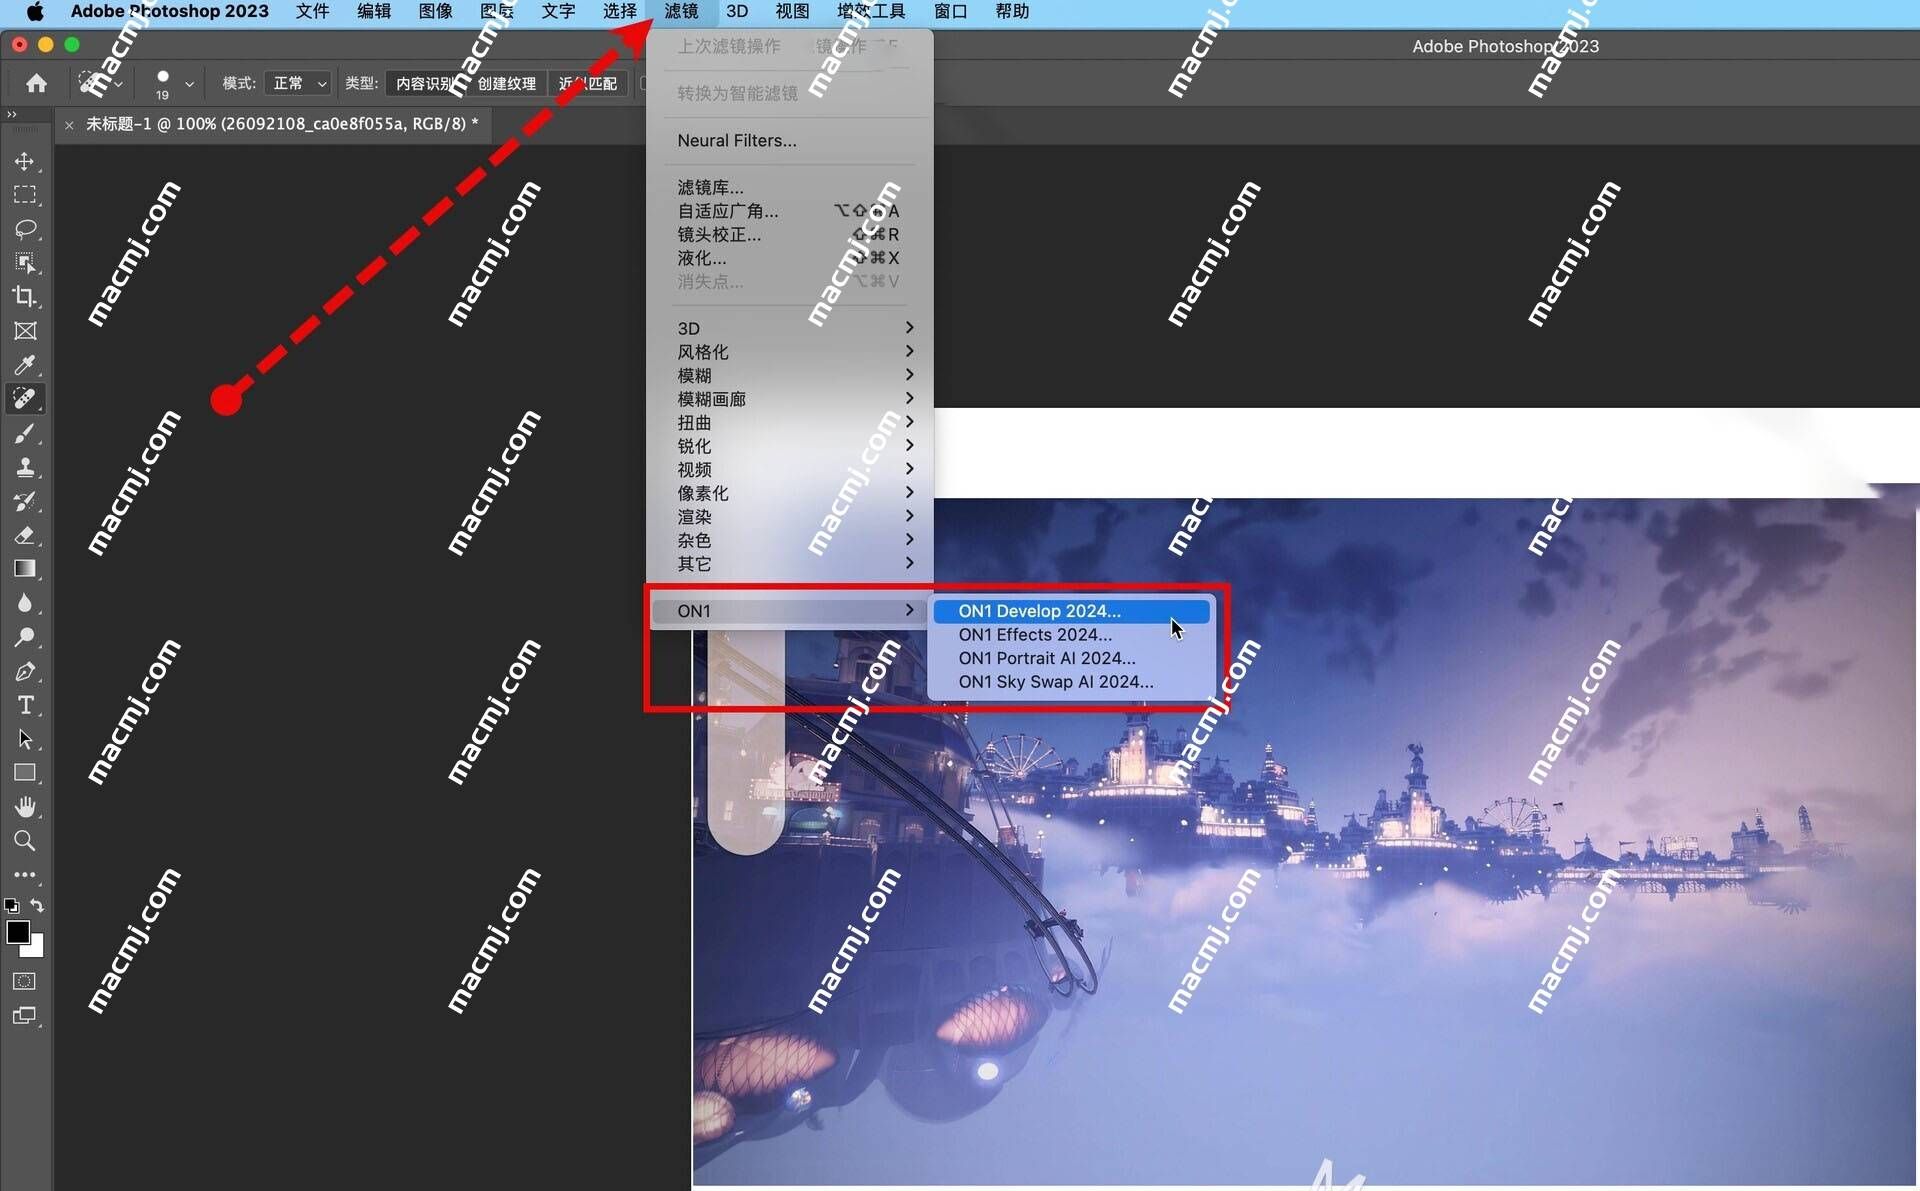Select the Zoom tool
Screen dimensions: 1920x1191
(25, 841)
